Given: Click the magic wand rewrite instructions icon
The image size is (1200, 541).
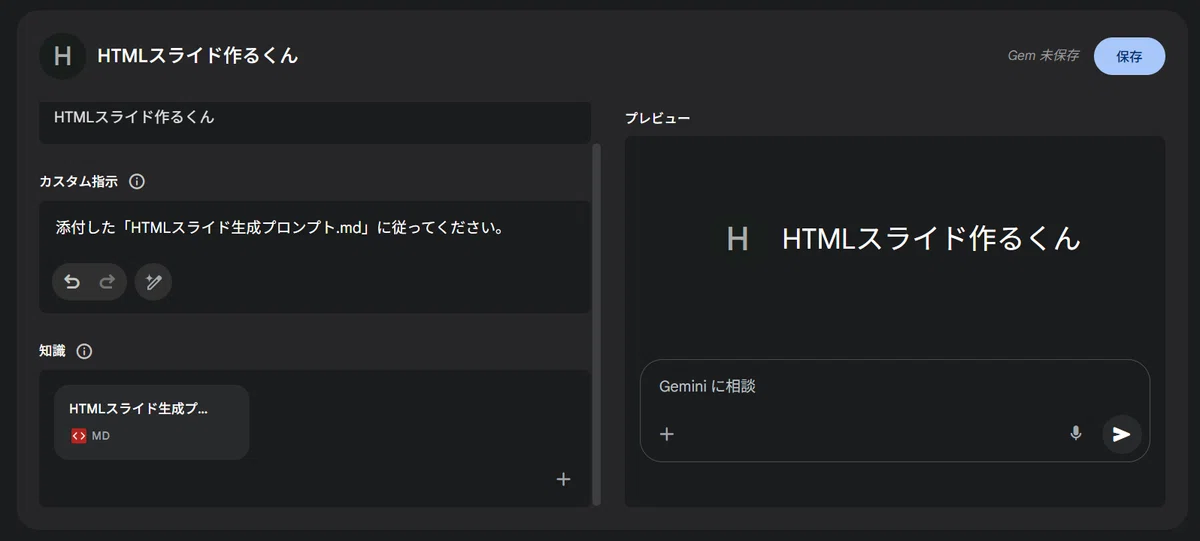Looking at the screenshot, I should click(x=153, y=283).
